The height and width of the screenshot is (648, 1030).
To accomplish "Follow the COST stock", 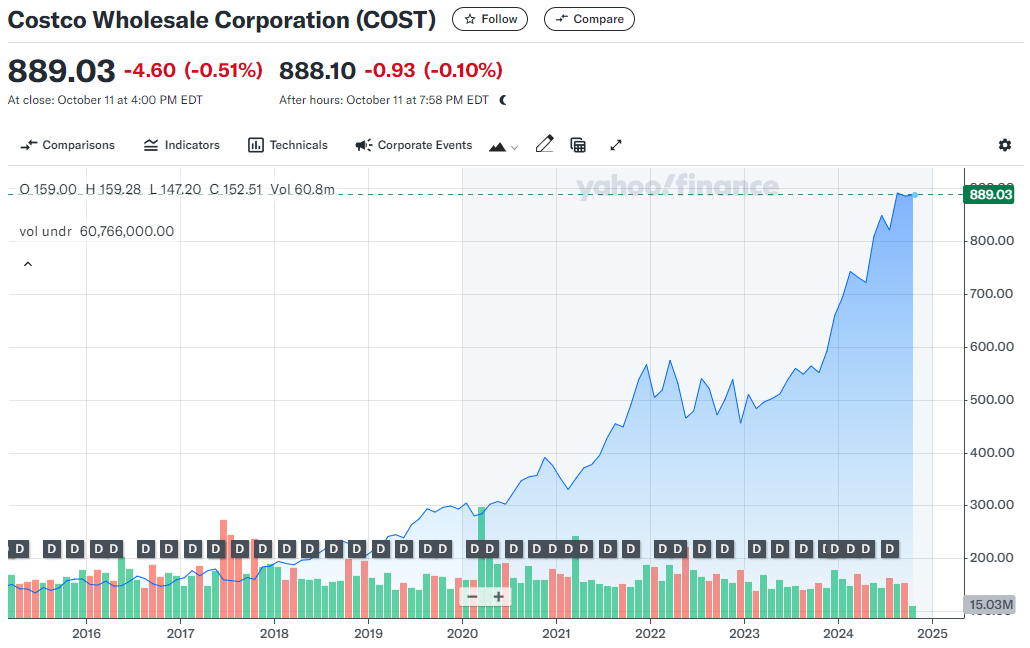I will (x=490, y=19).
